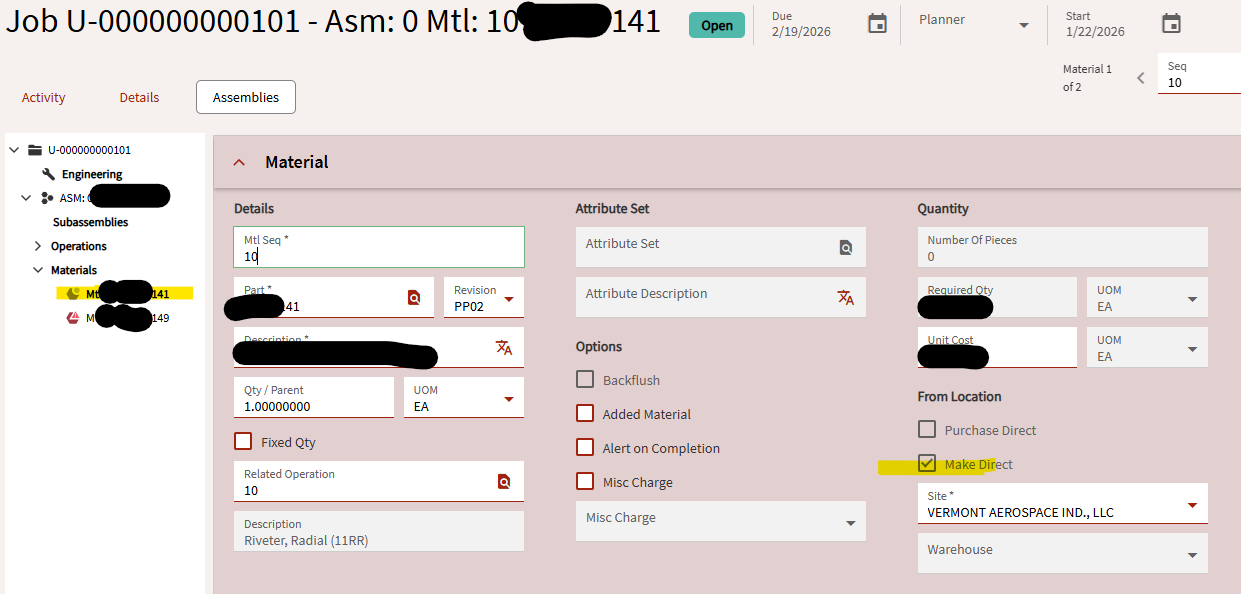Click the Attribute Set search icon

coord(845,248)
